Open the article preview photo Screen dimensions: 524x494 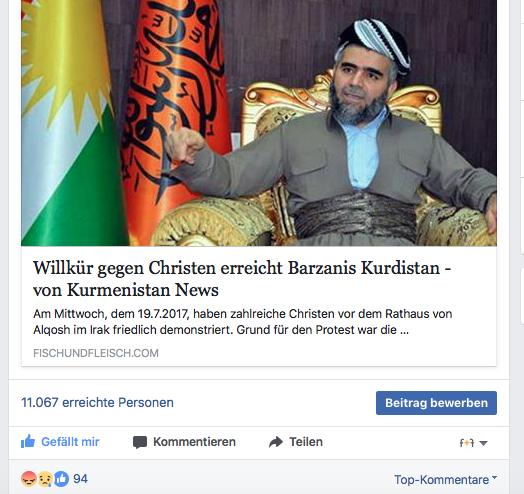point(259,123)
